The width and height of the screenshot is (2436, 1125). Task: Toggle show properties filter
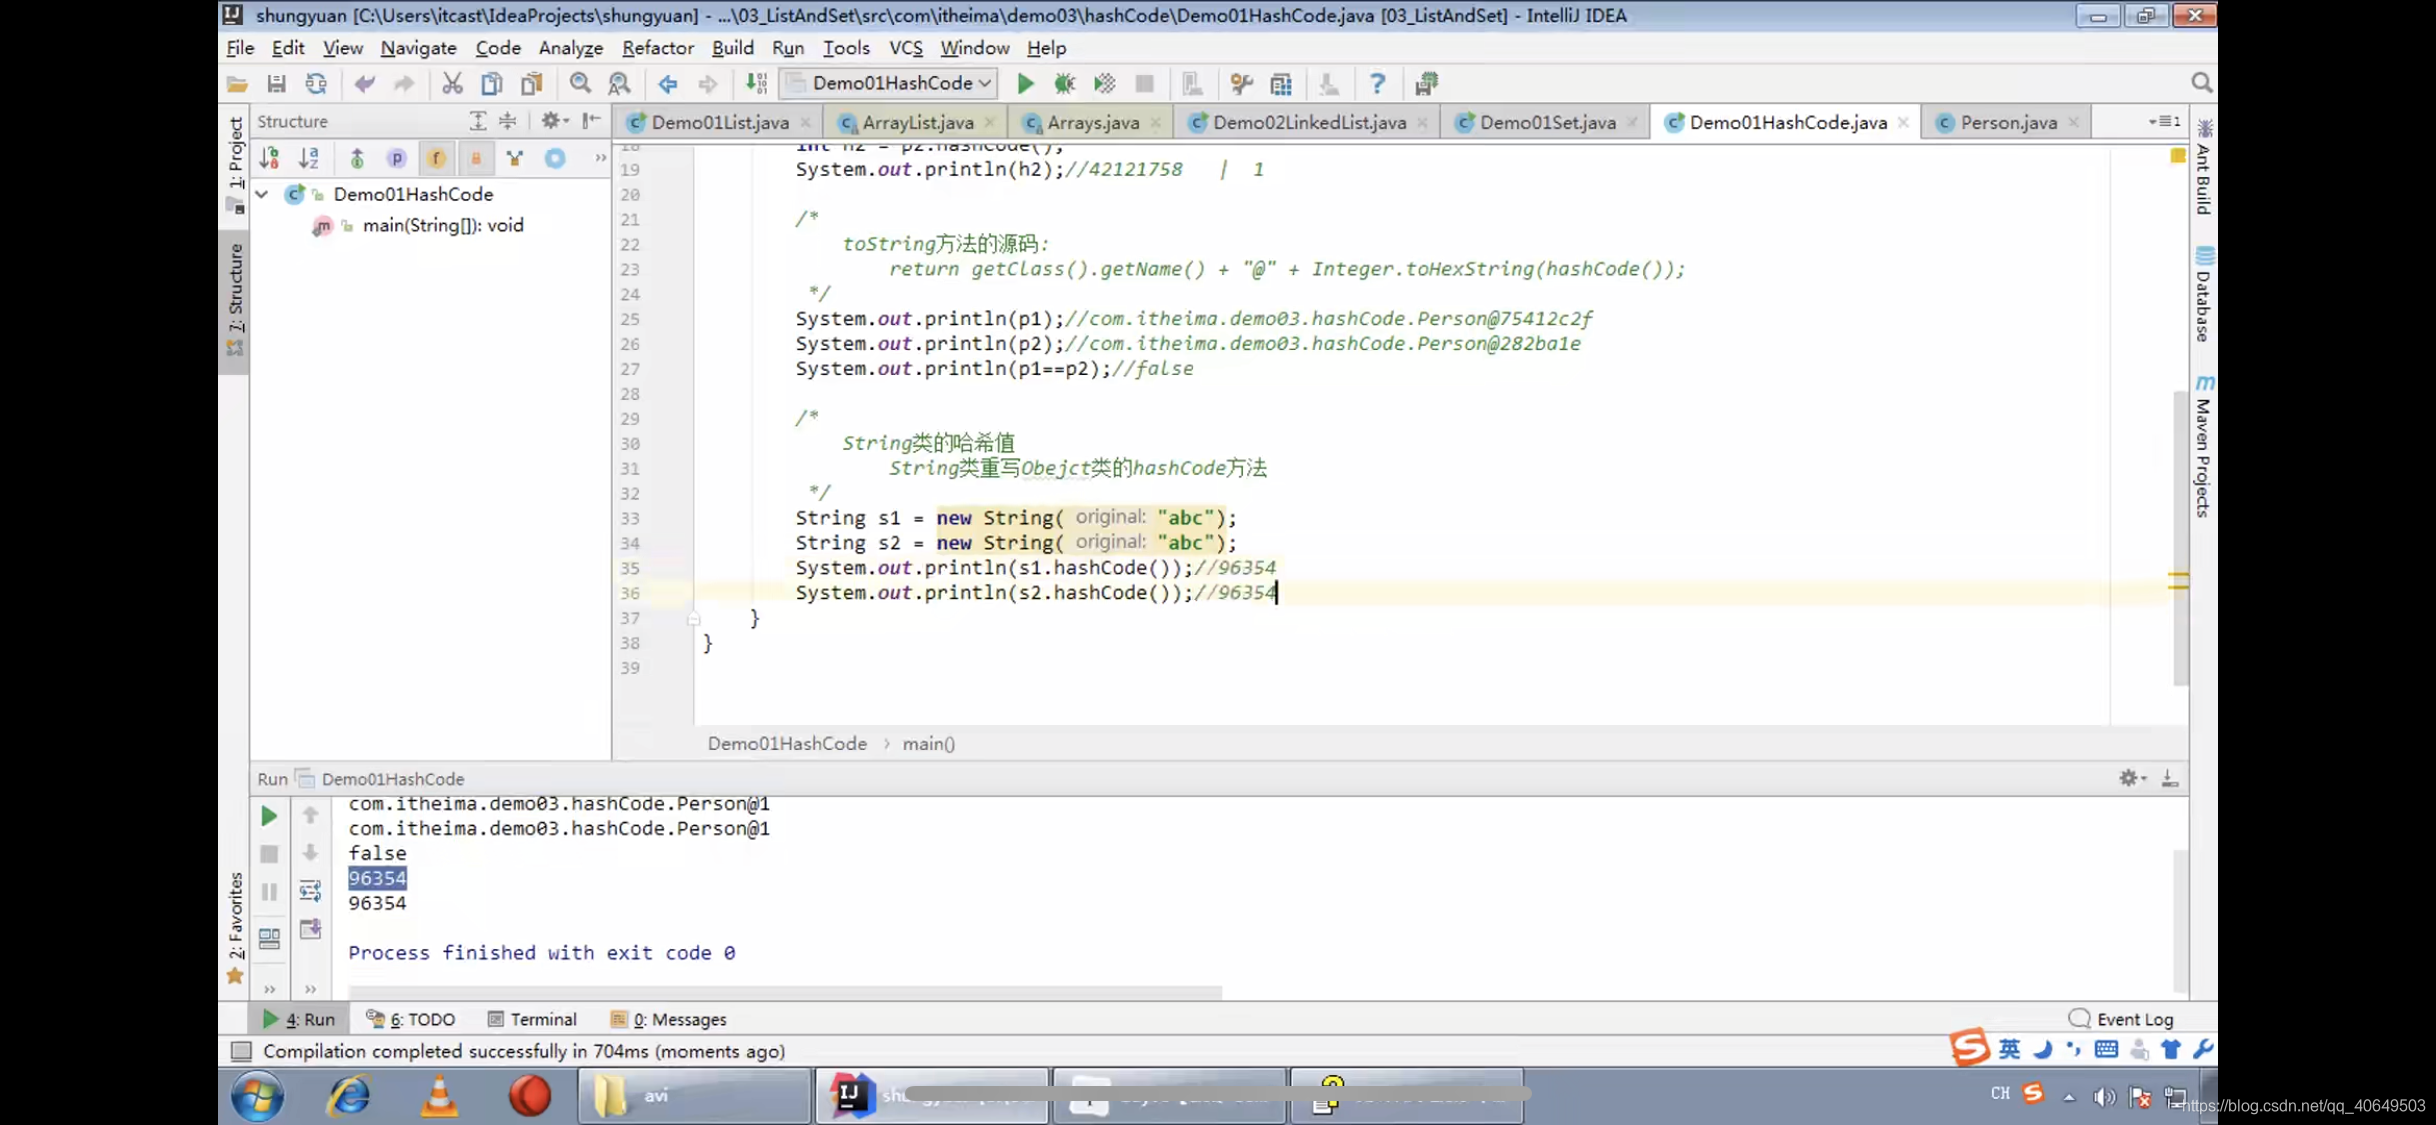click(x=396, y=158)
